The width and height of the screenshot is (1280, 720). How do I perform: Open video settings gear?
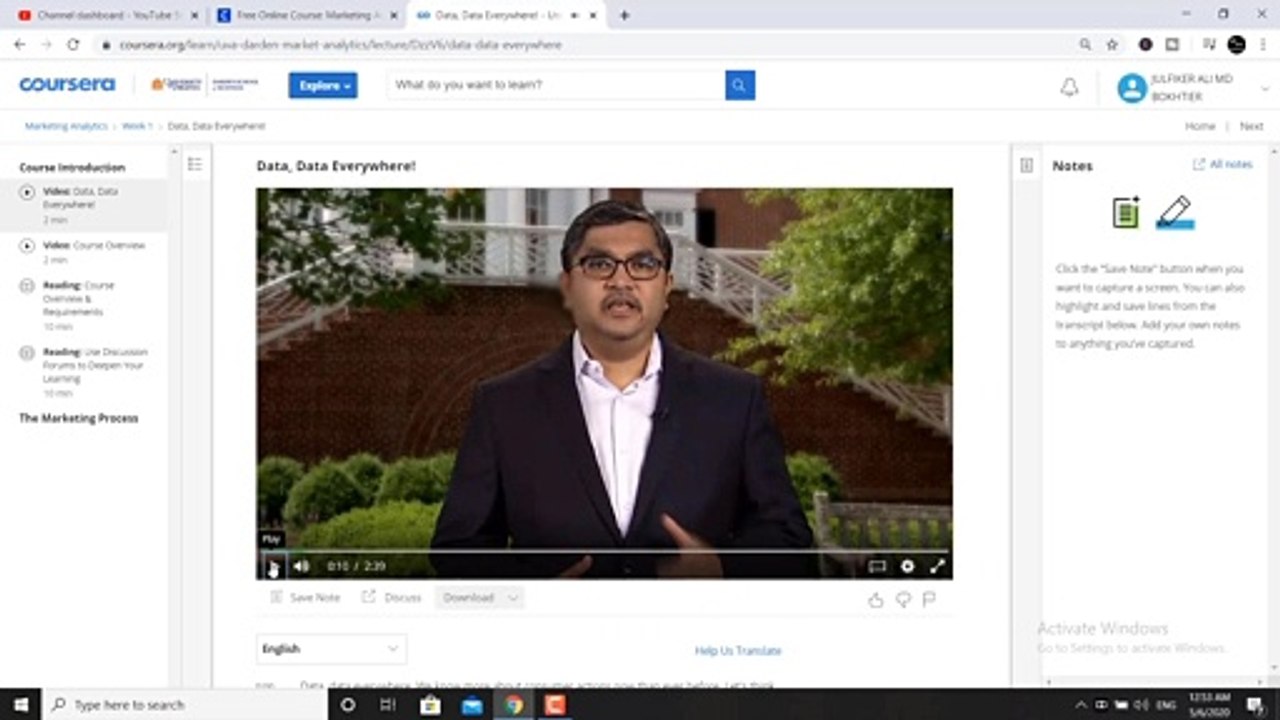(x=907, y=566)
